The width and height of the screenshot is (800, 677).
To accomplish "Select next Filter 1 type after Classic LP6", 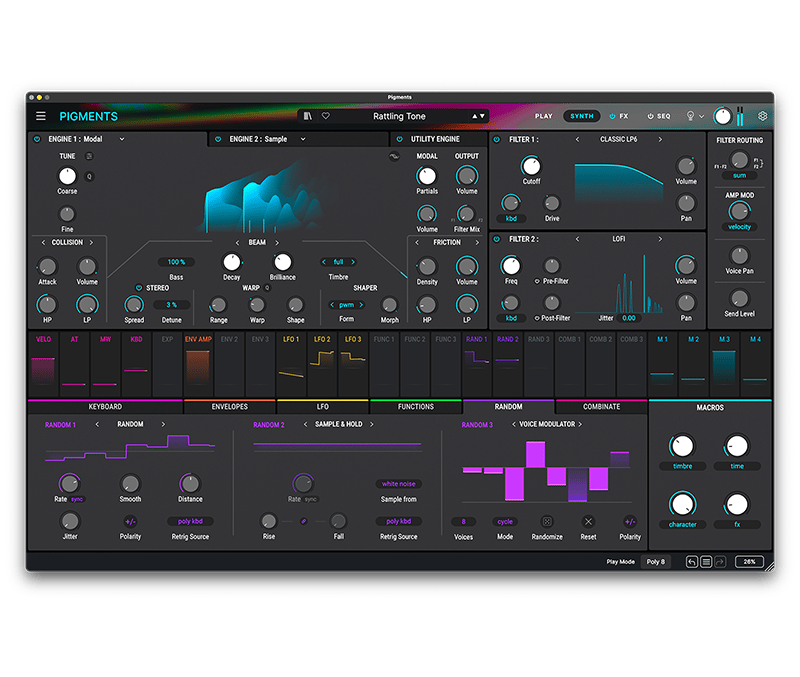I will 660,139.
